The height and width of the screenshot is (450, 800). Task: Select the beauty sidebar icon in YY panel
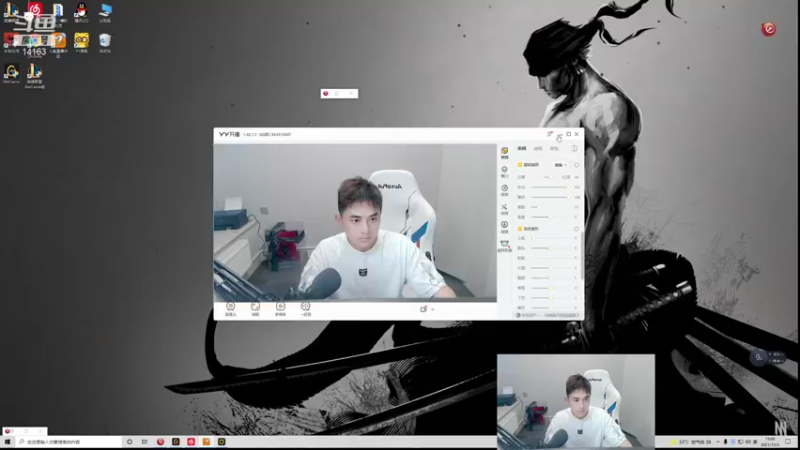[504, 153]
